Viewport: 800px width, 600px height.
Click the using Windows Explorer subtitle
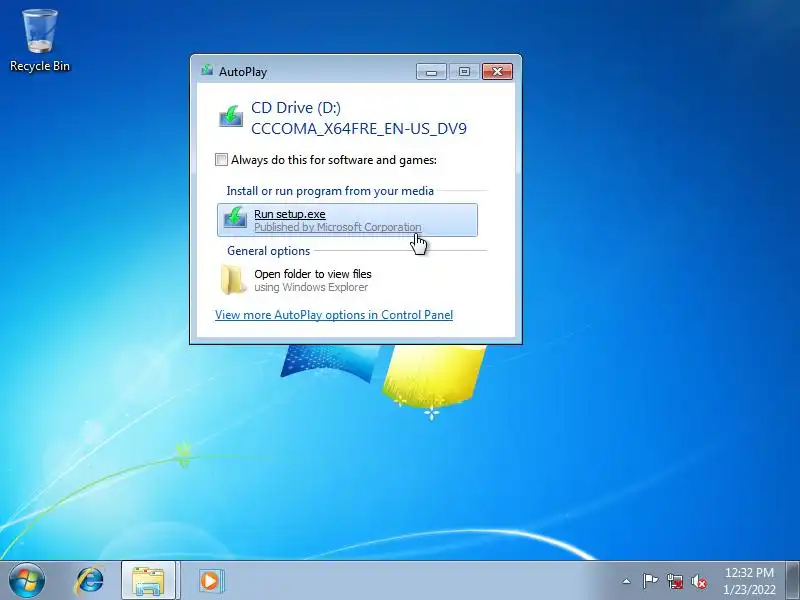(311, 287)
